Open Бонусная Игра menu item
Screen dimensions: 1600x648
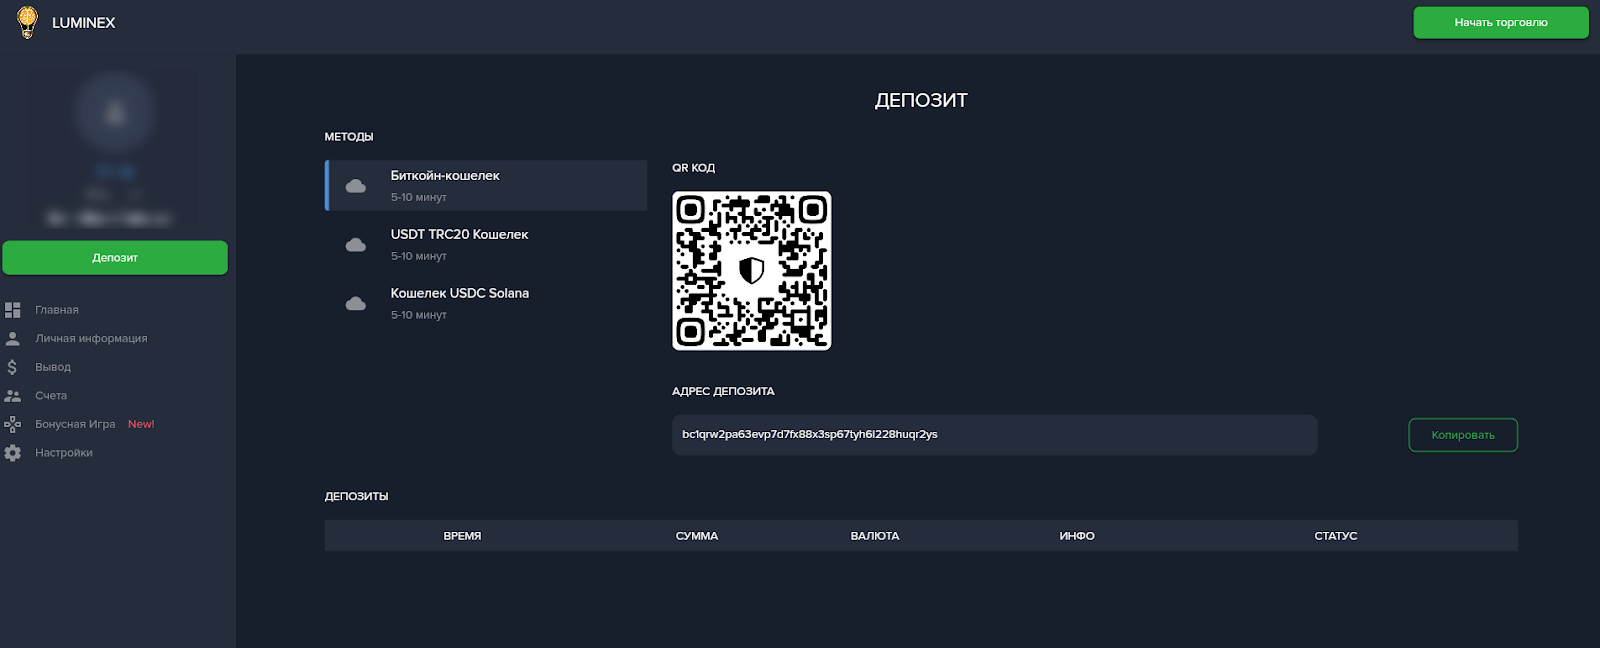[75, 425]
